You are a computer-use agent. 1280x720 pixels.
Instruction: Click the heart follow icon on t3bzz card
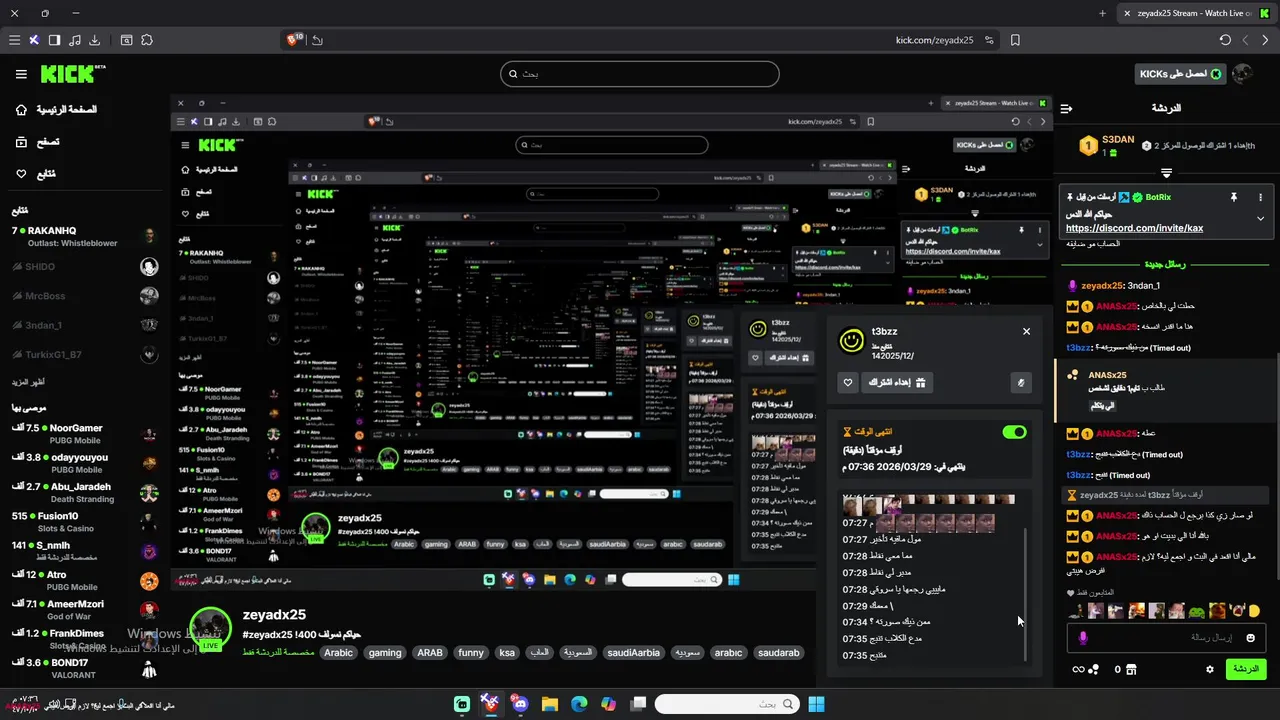(848, 382)
